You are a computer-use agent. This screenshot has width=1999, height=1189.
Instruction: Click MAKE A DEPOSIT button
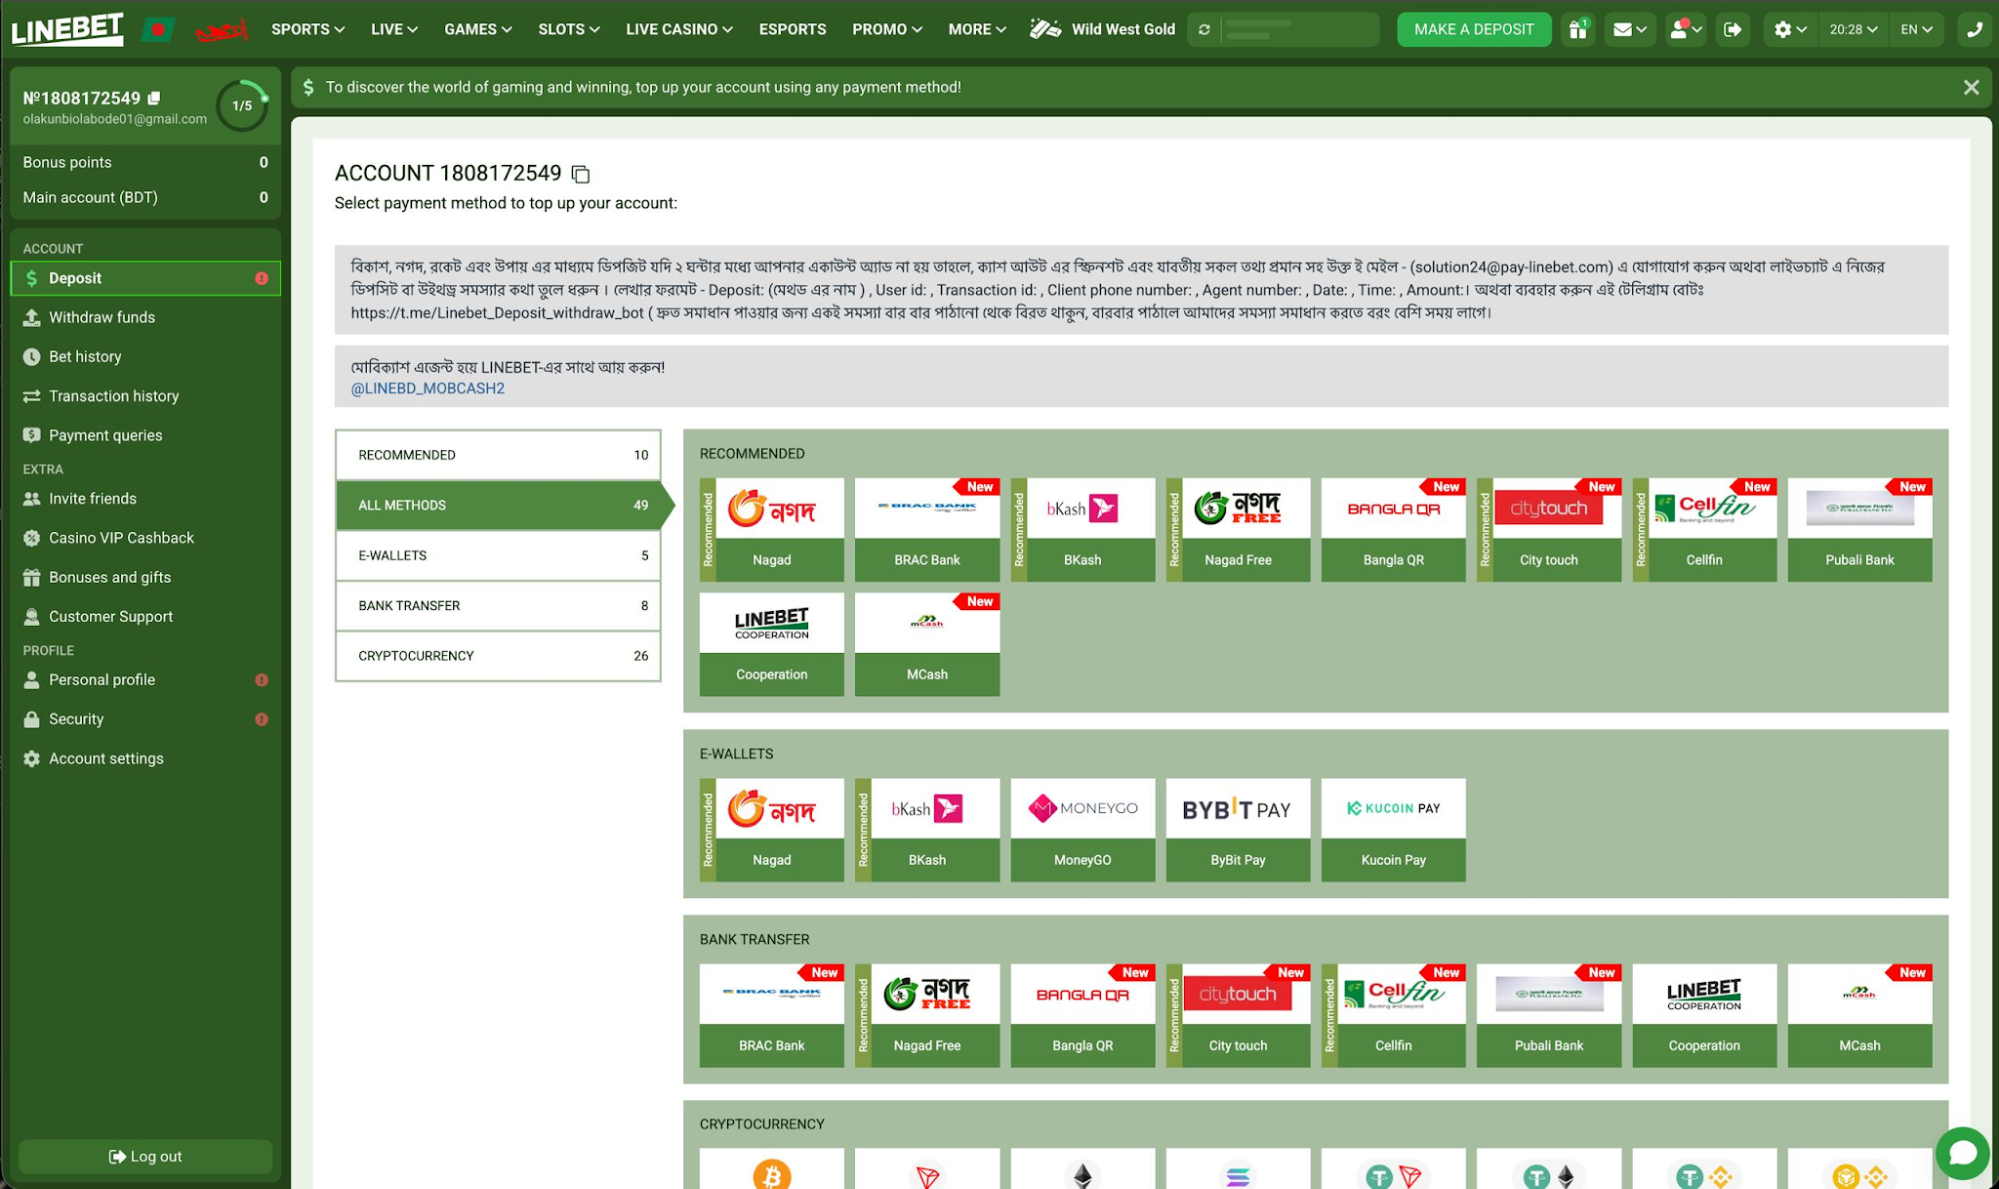(1473, 30)
